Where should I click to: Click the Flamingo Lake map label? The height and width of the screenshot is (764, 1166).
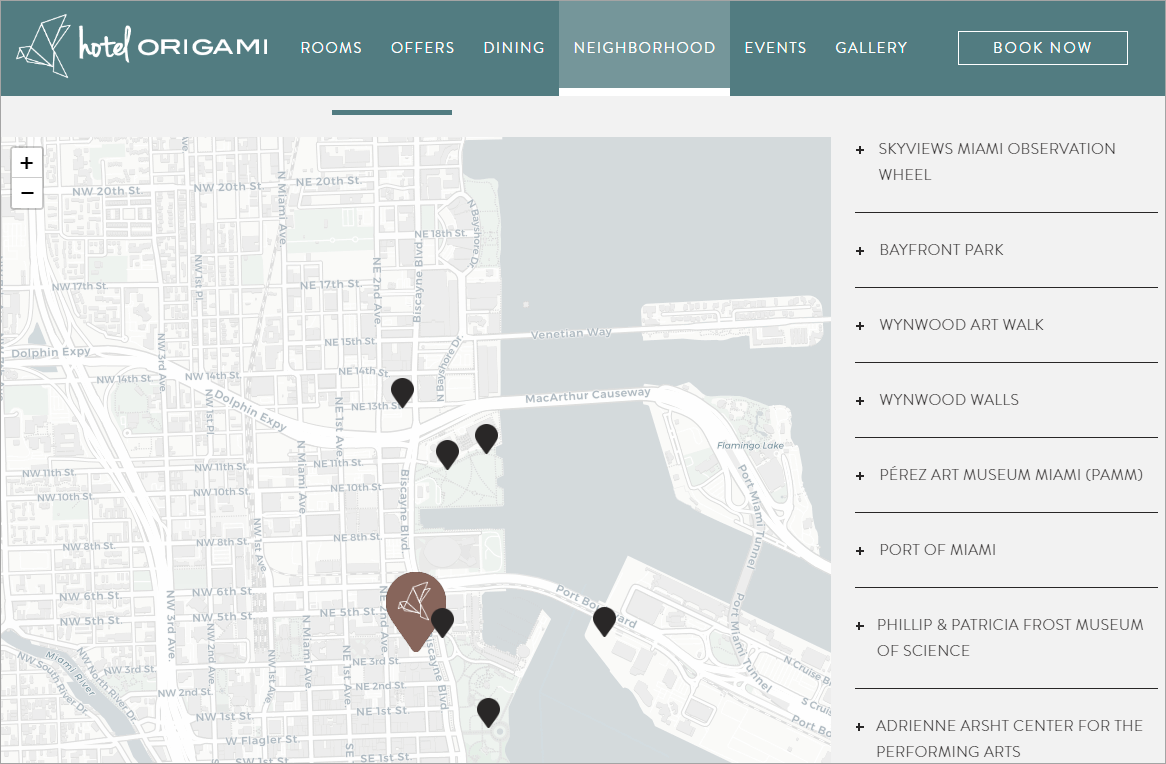point(750,445)
